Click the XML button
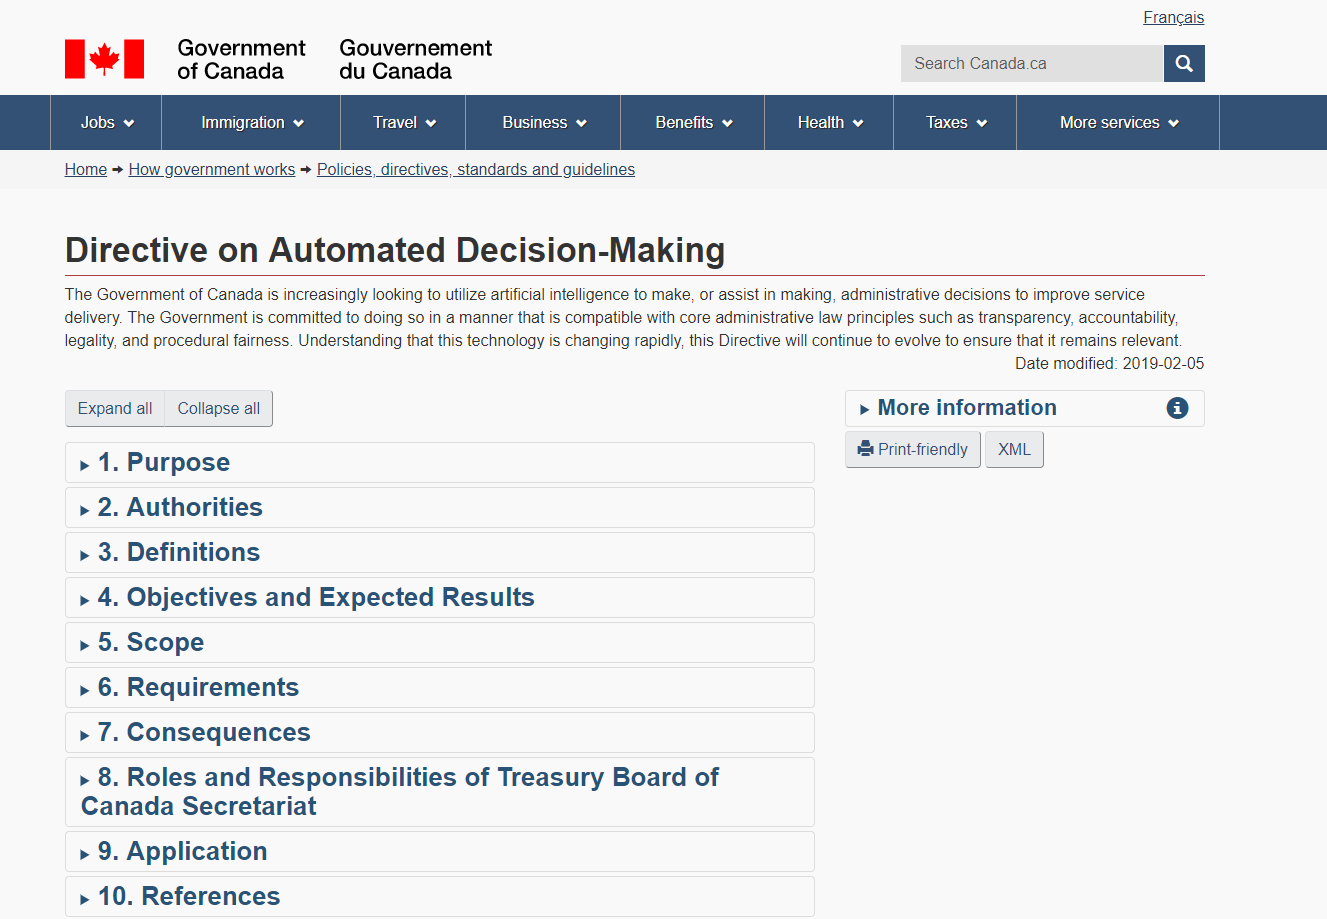The image size is (1327, 919). coord(1014,449)
